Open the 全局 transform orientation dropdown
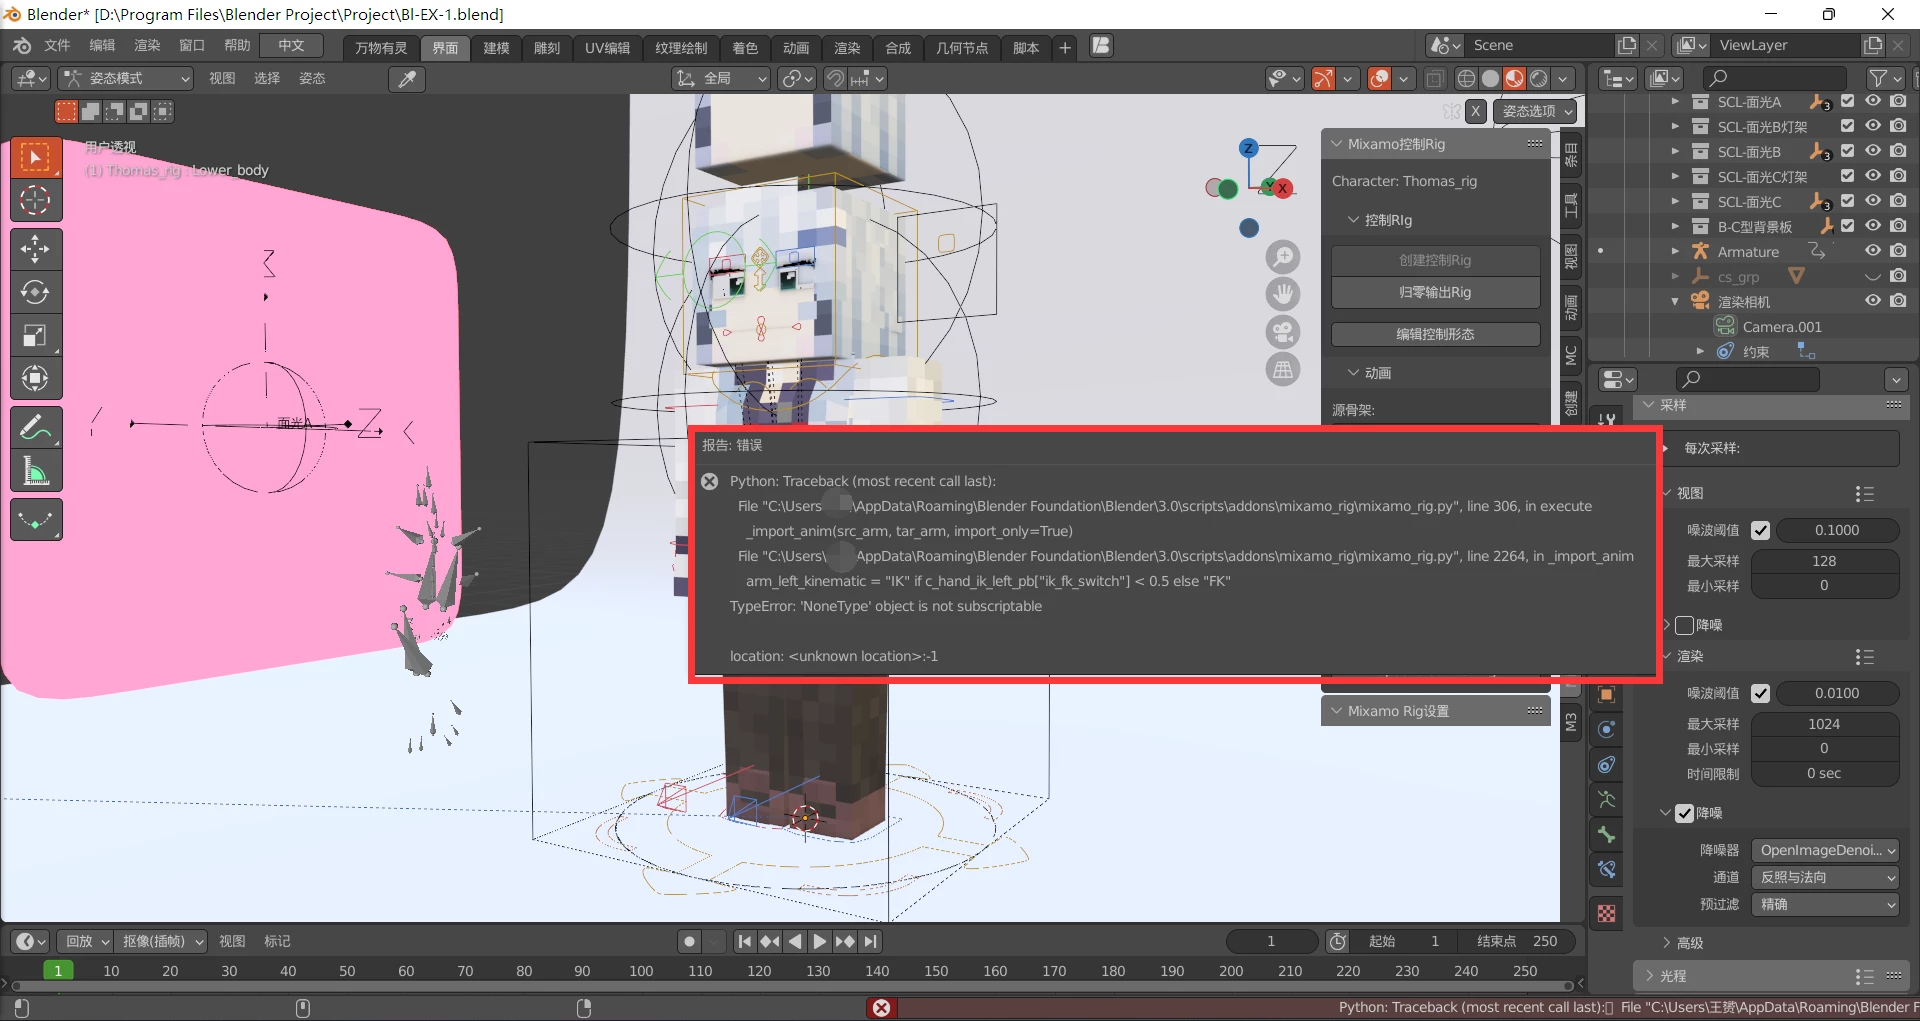1920x1021 pixels. point(721,78)
